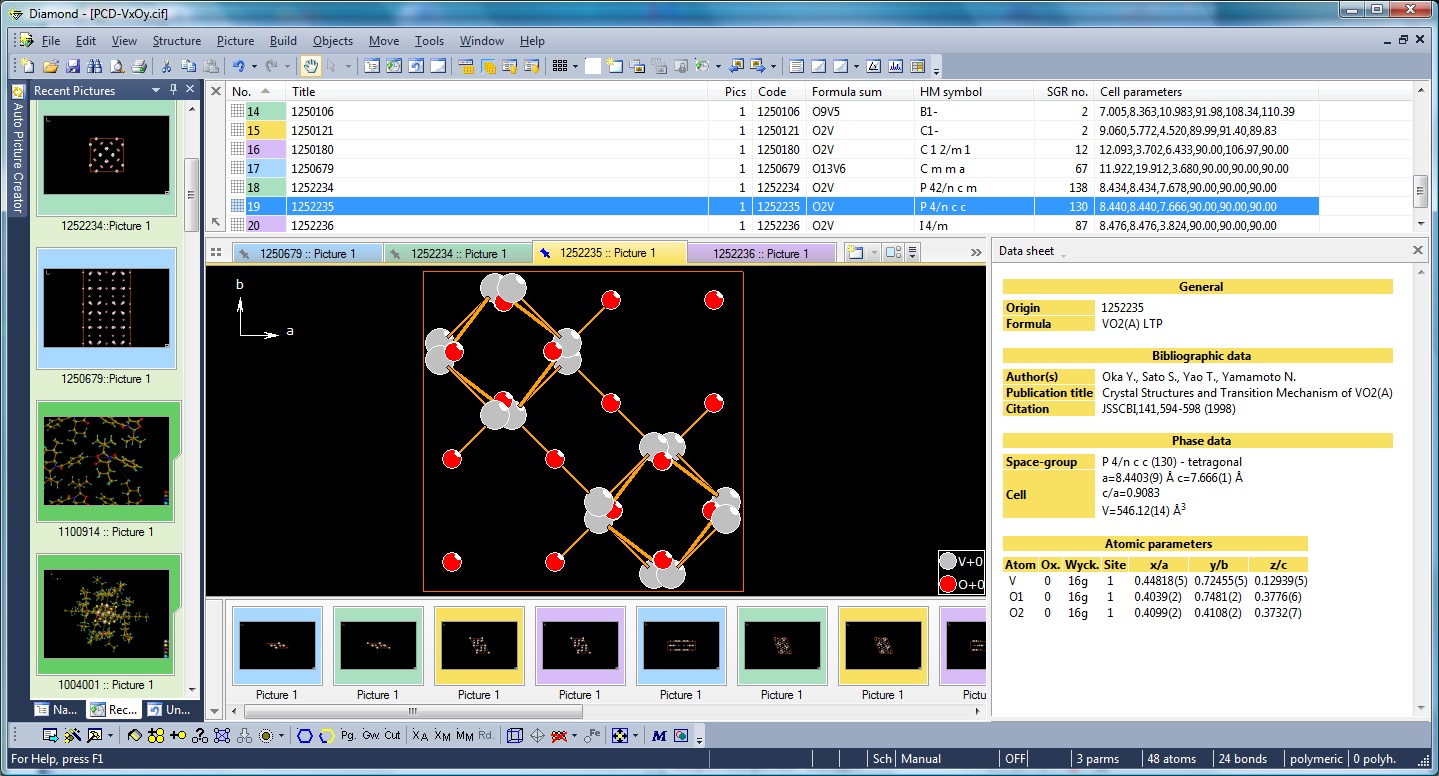Click the red O+0 legend swatch
The image size is (1439, 776).
click(948, 585)
